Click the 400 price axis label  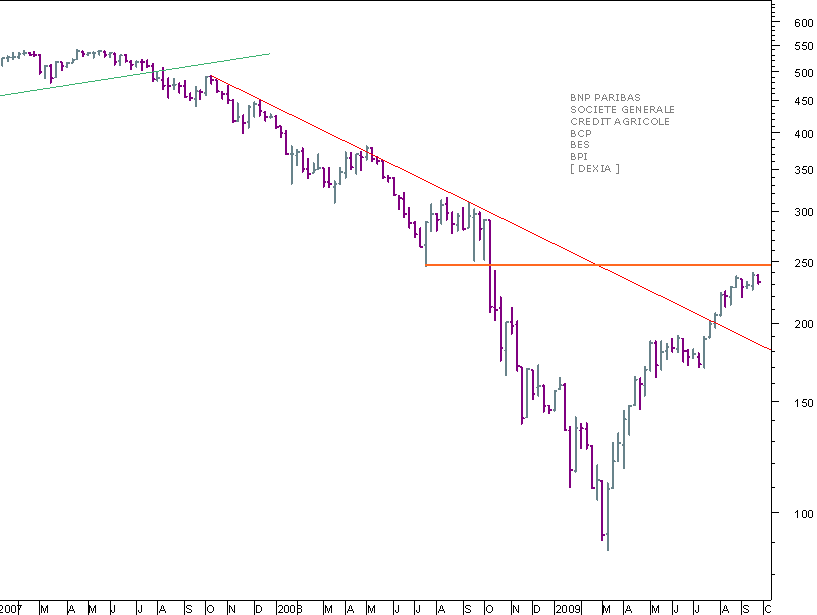click(803, 134)
